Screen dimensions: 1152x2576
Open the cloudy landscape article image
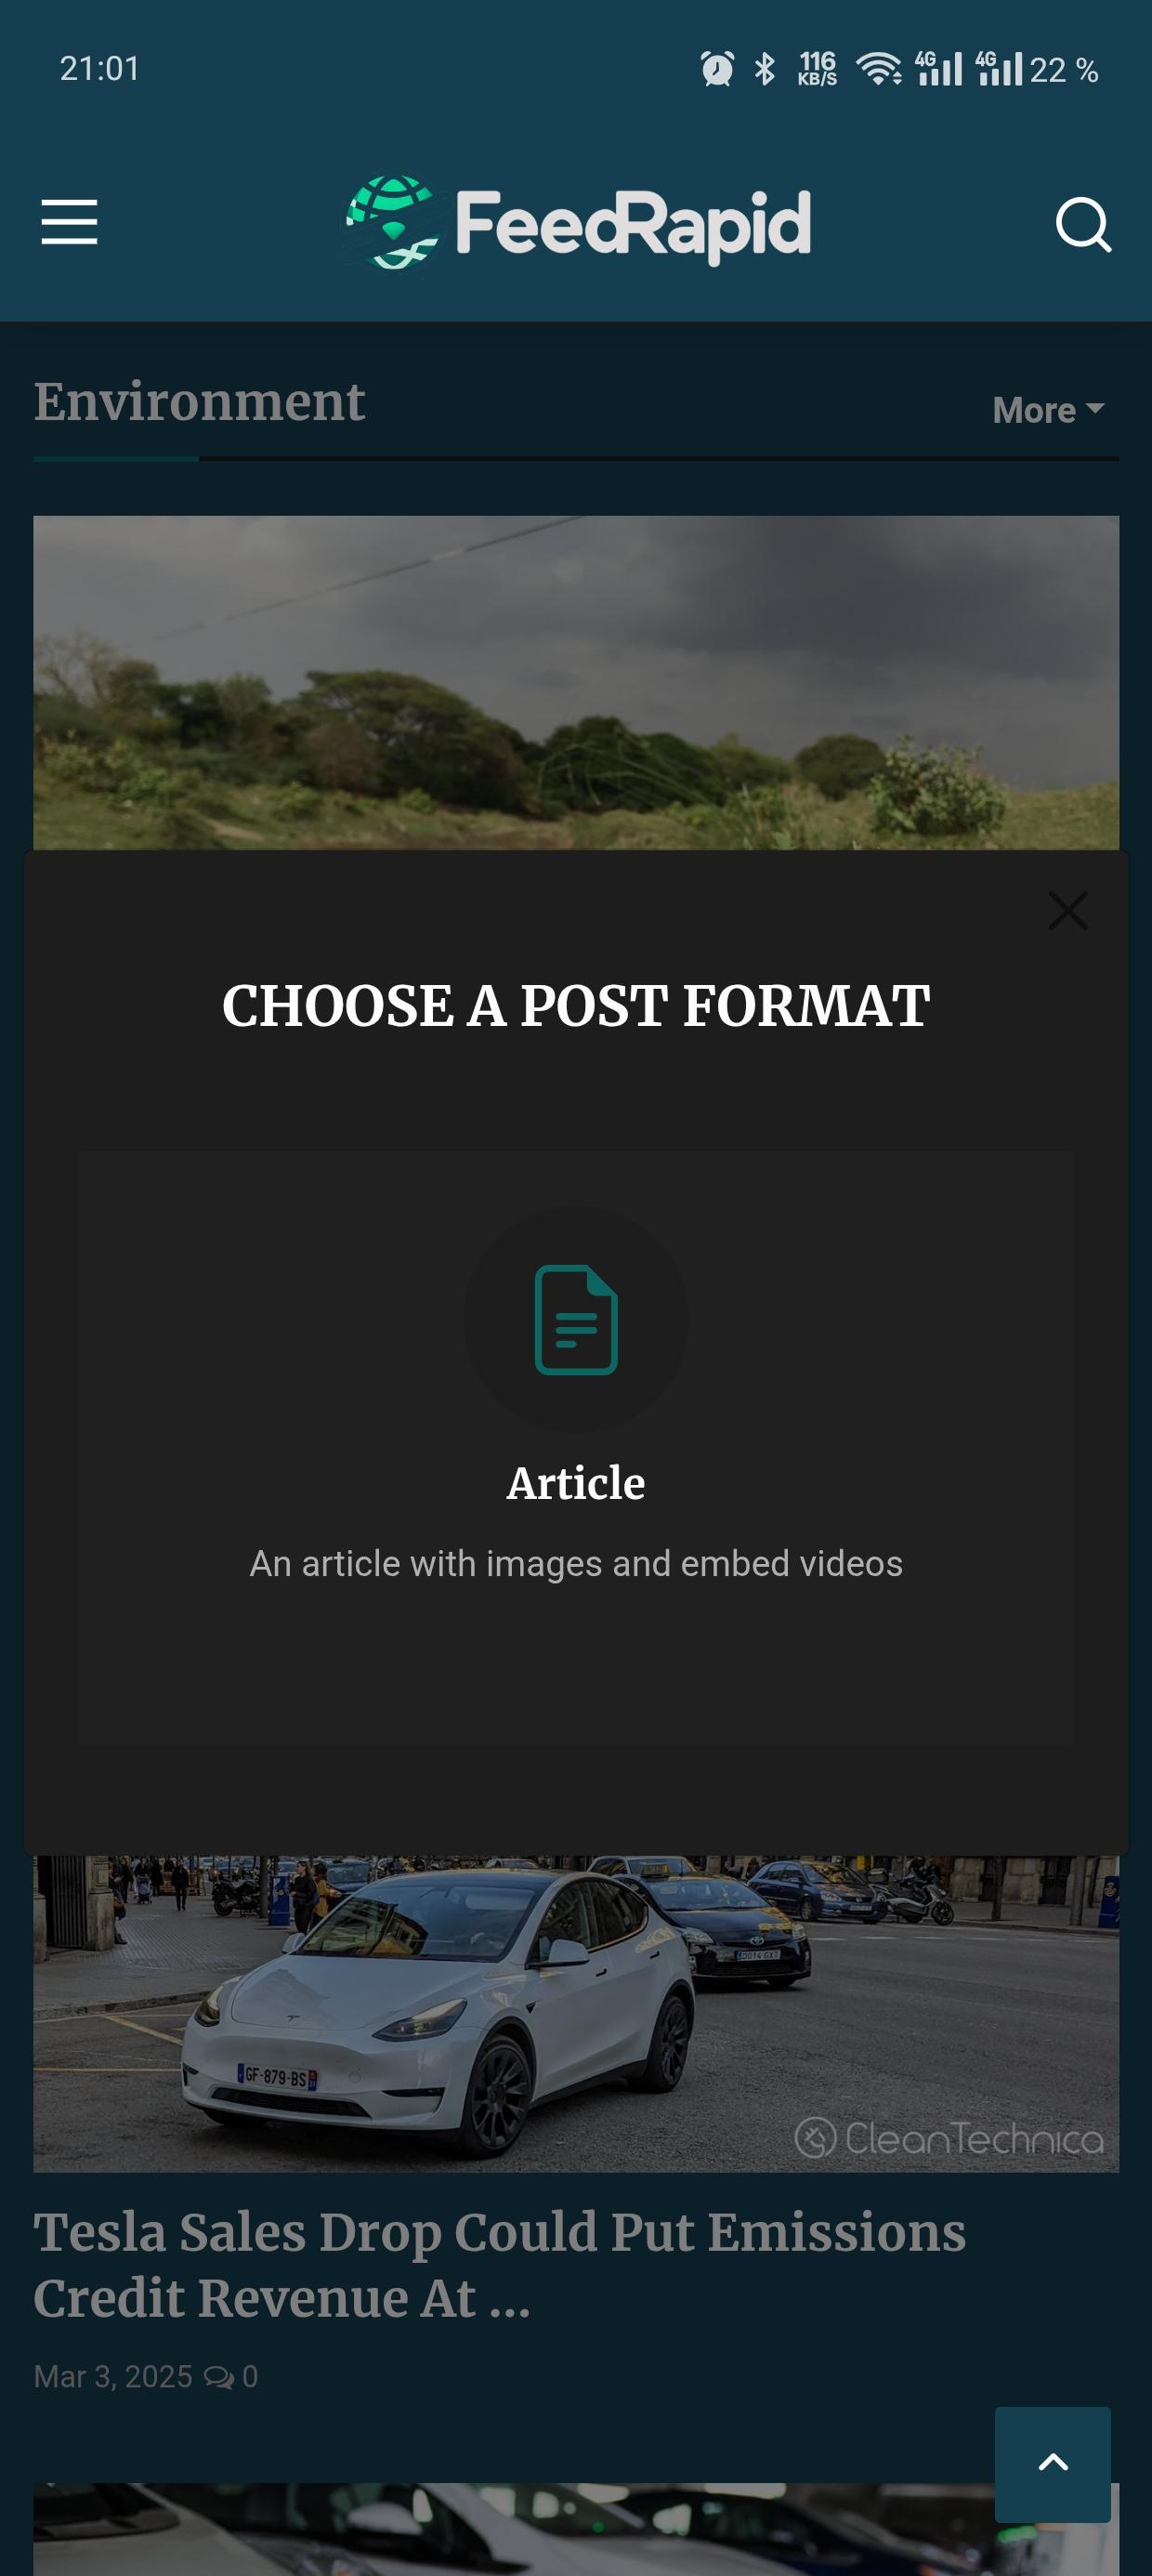coord(576,683)
